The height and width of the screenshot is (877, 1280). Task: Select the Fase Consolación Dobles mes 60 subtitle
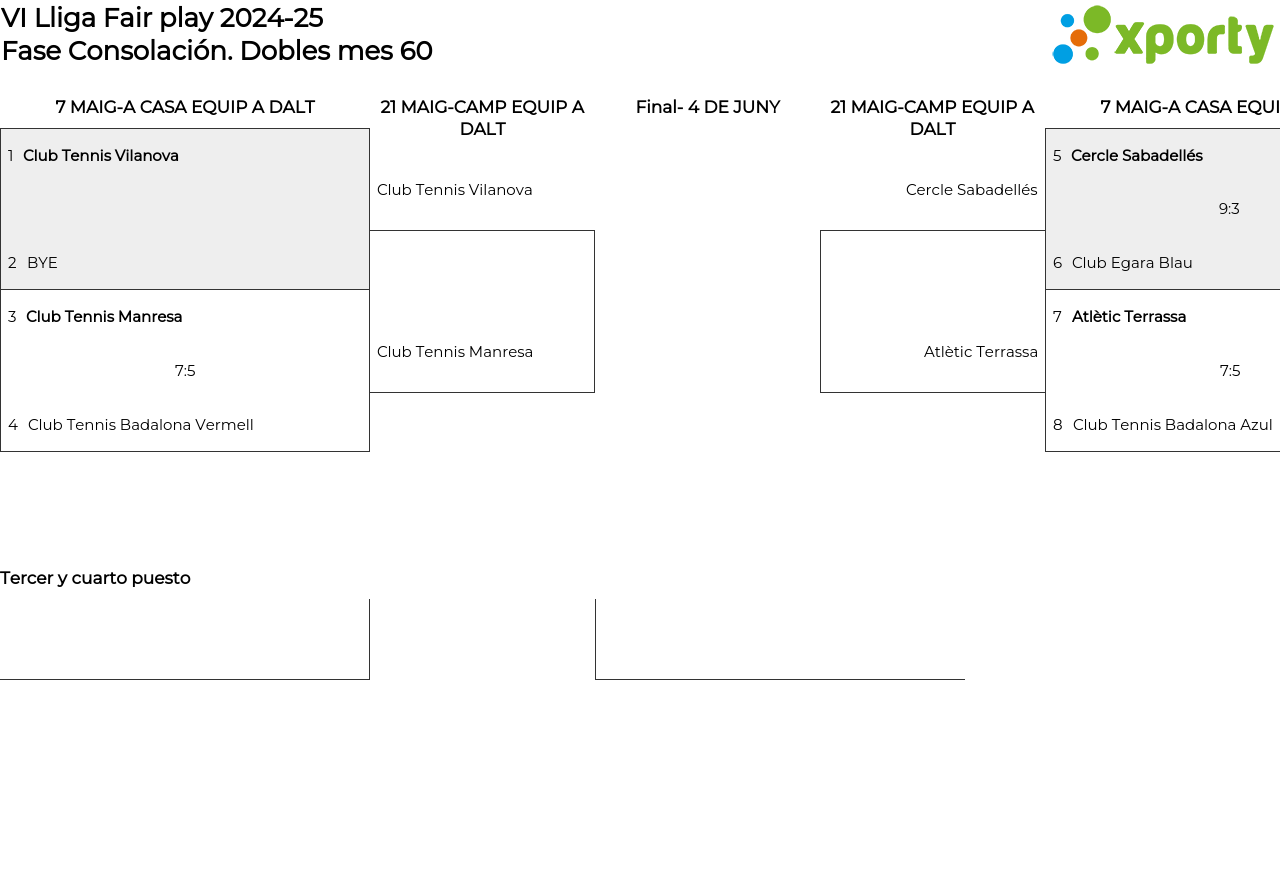click(217, 51)
